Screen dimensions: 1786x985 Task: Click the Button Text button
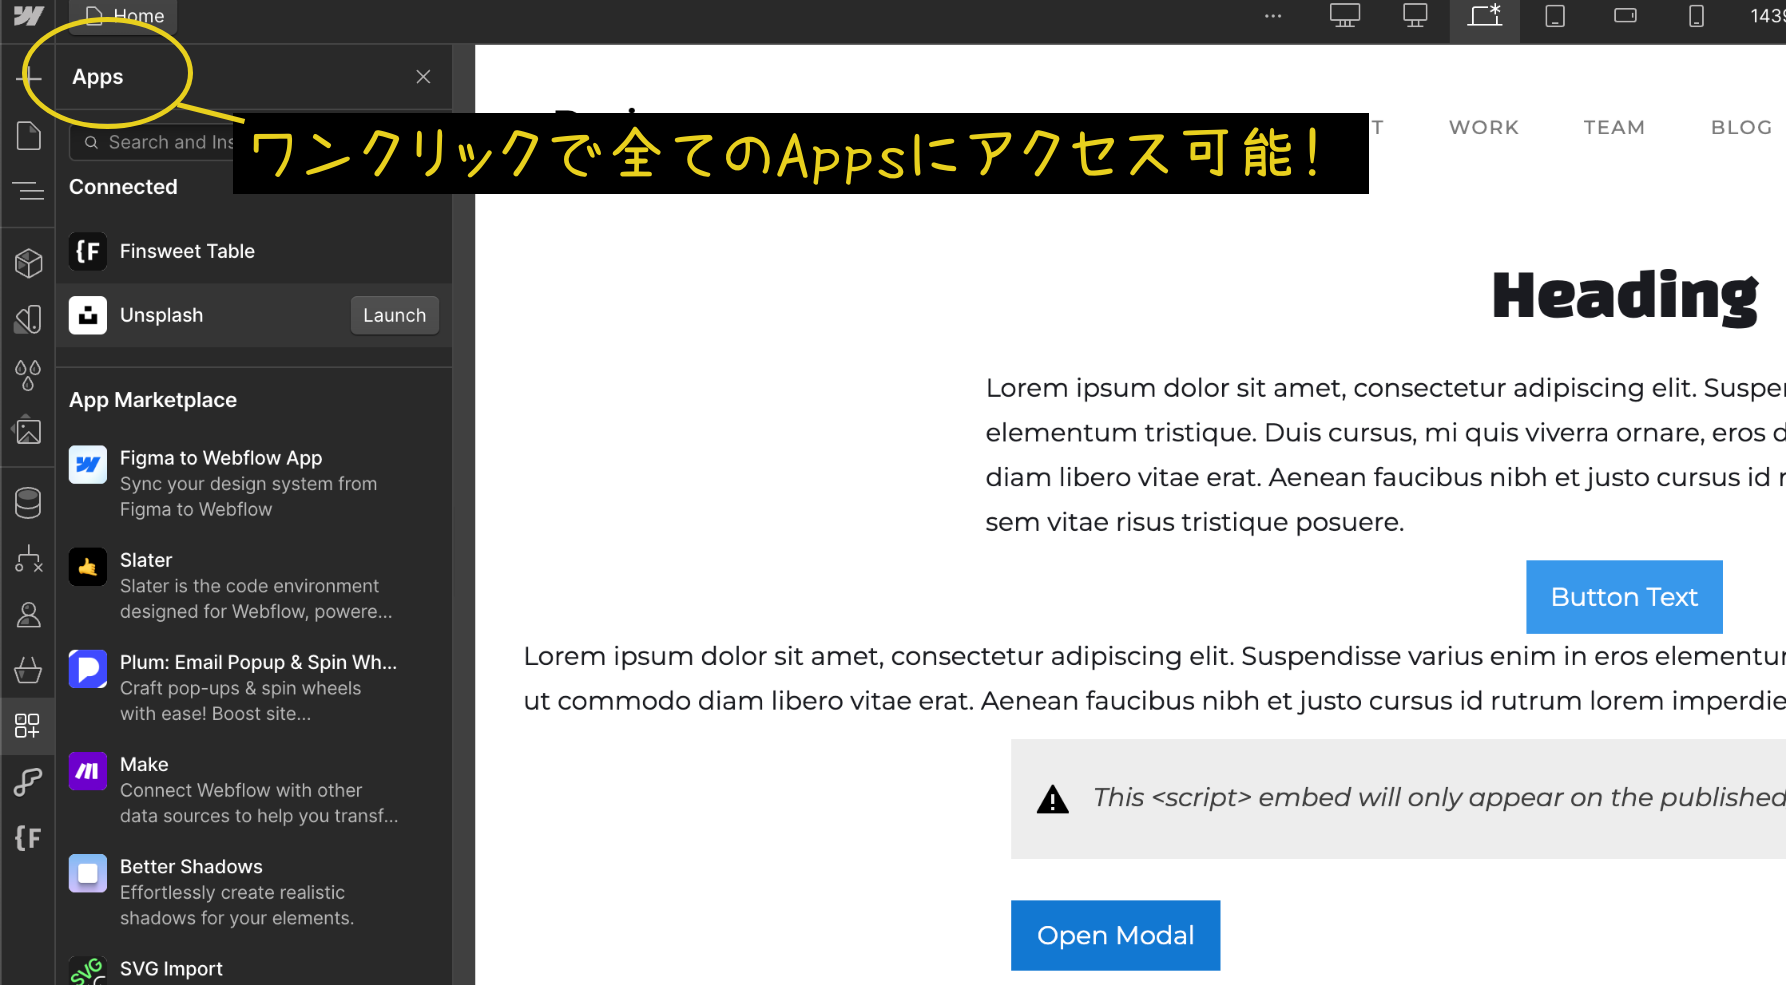pos(1624,597)
